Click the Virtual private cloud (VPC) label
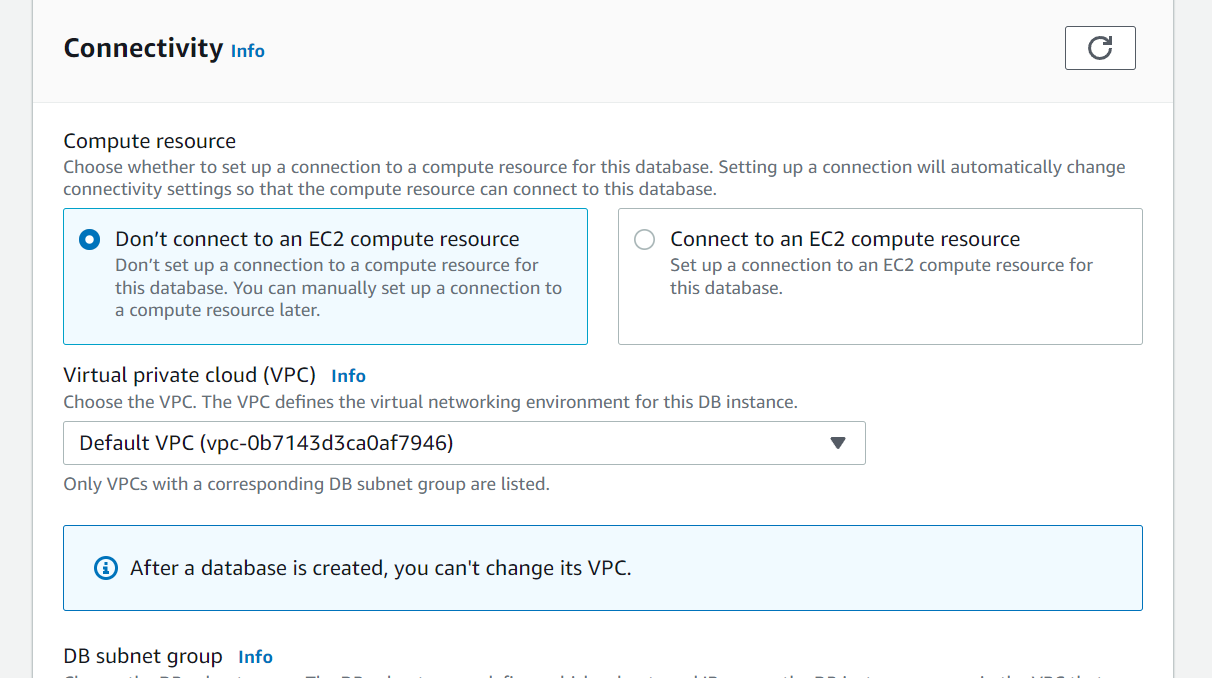 coord(190,375)
